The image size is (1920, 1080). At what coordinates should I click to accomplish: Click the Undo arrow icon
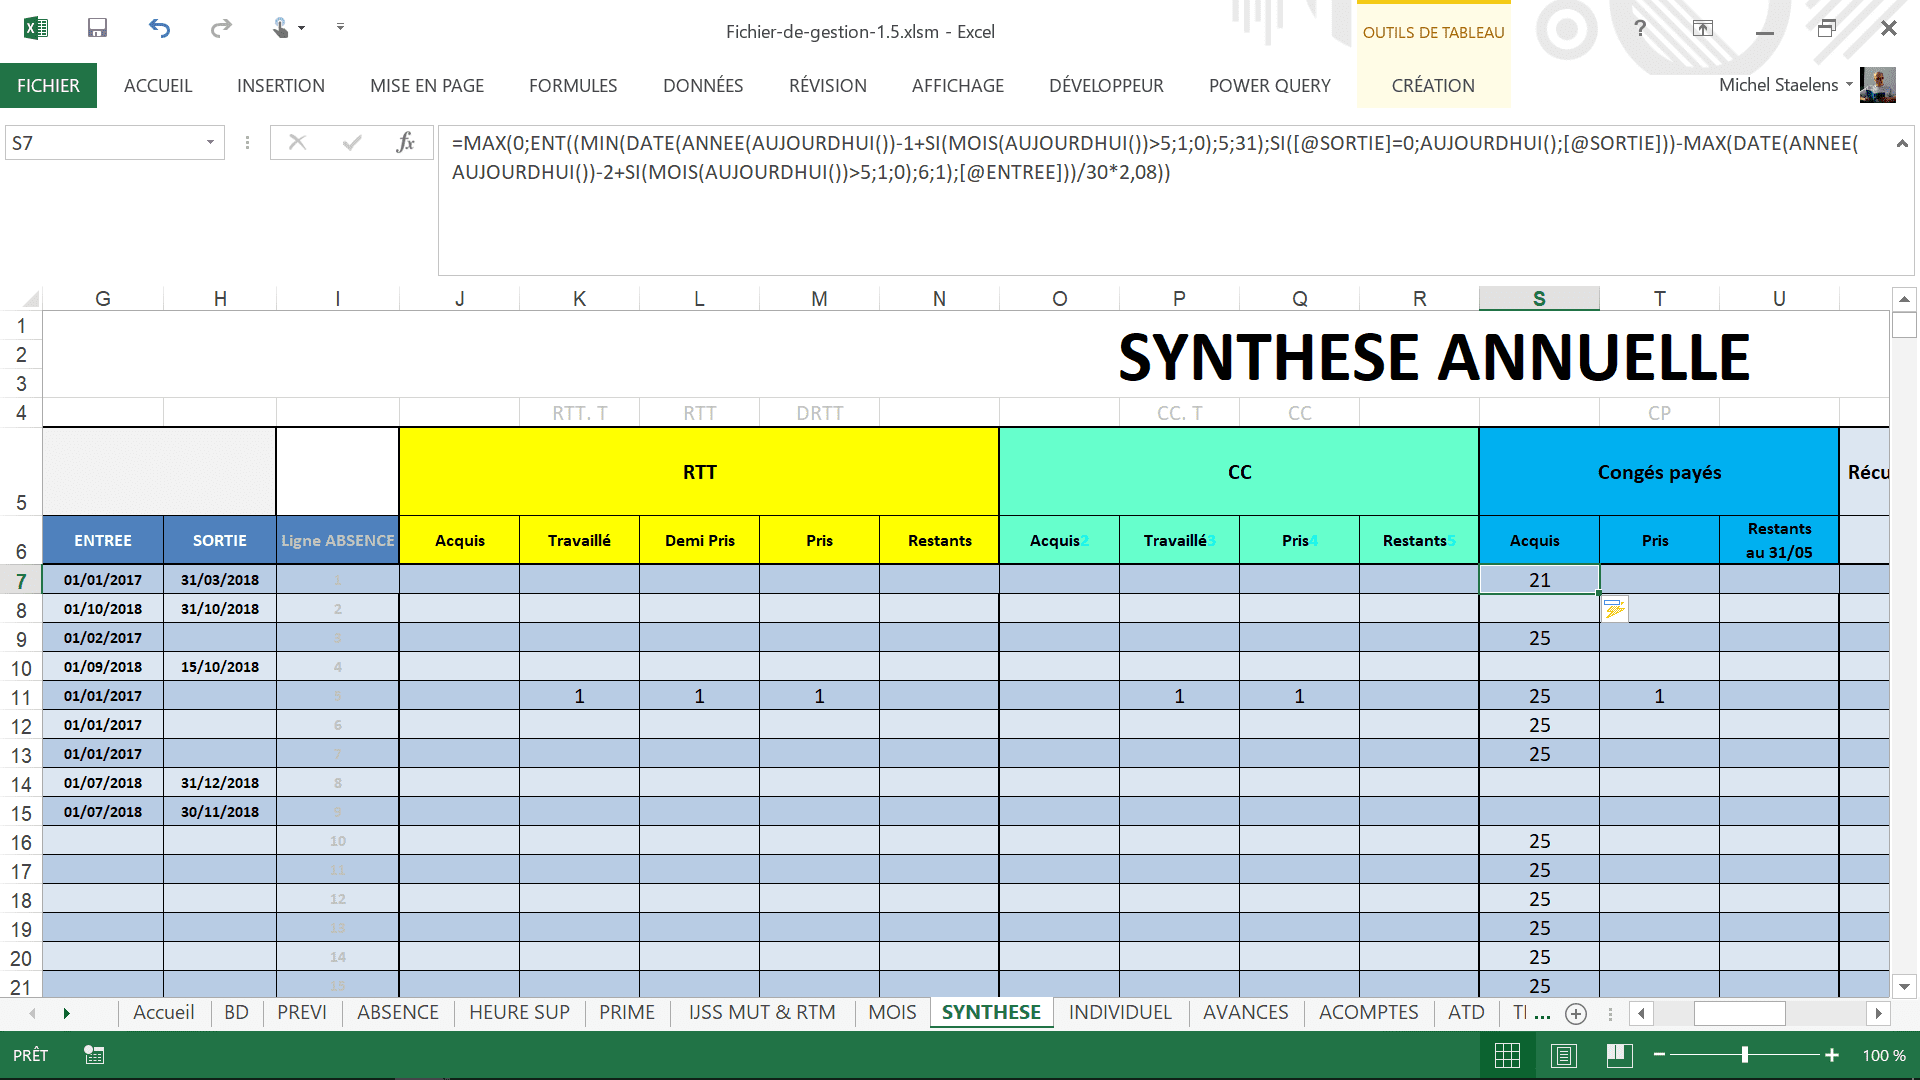159,28
